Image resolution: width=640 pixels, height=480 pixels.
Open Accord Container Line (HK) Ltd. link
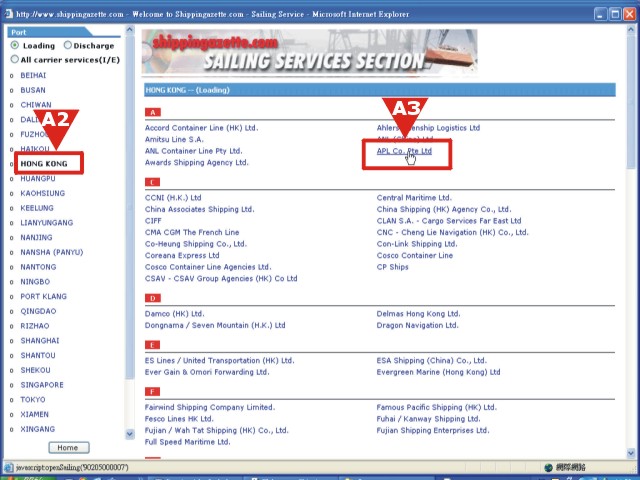pos(202,128)
